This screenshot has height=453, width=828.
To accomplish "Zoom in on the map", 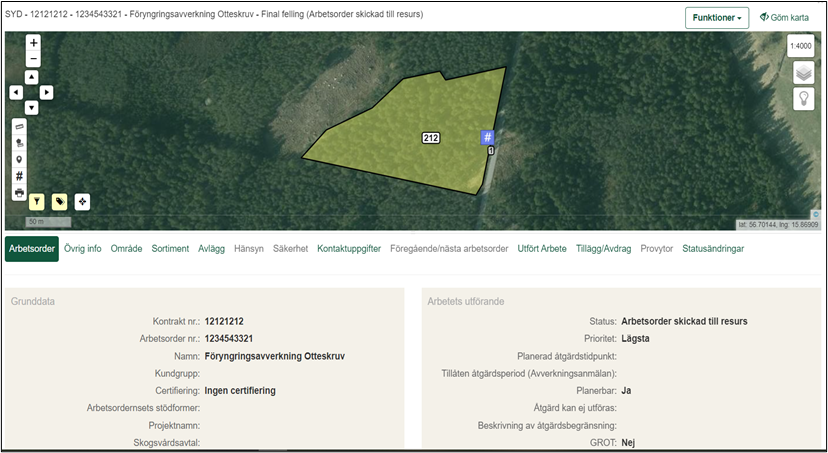I will (x=33, y=43).
